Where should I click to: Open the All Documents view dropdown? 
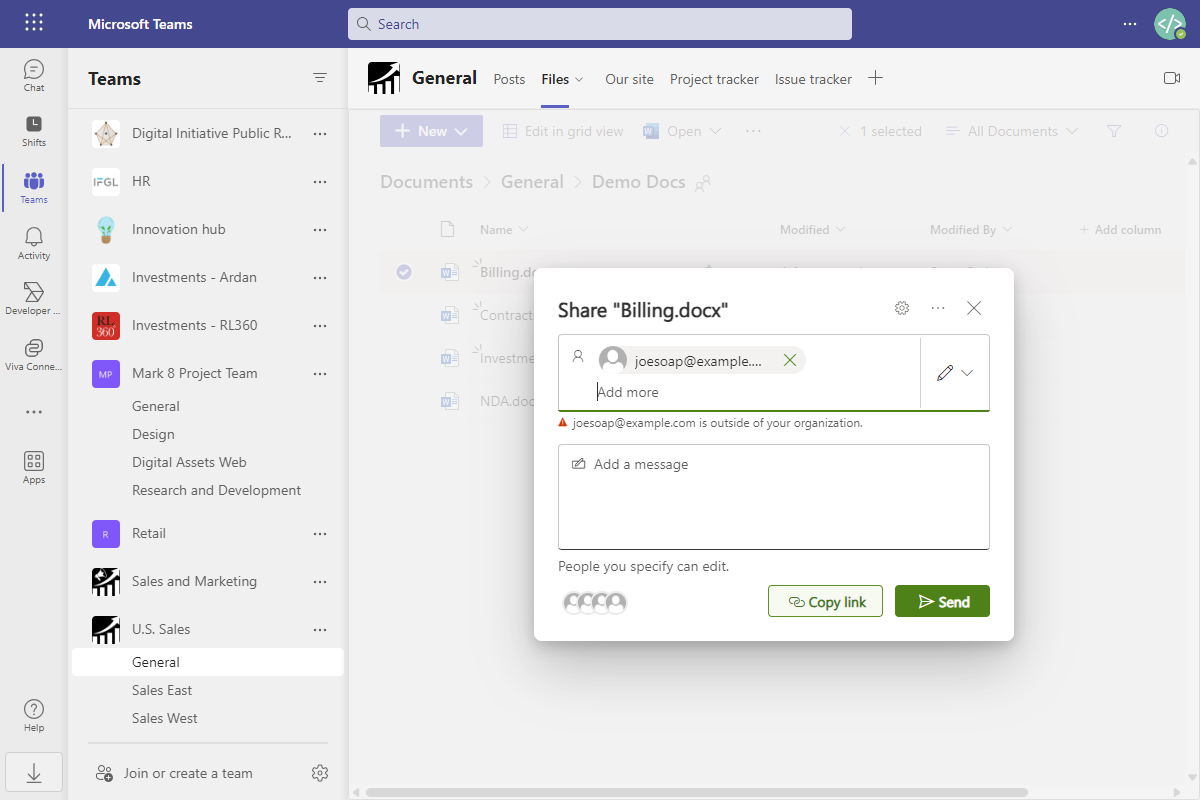(x=1011, y=131)
